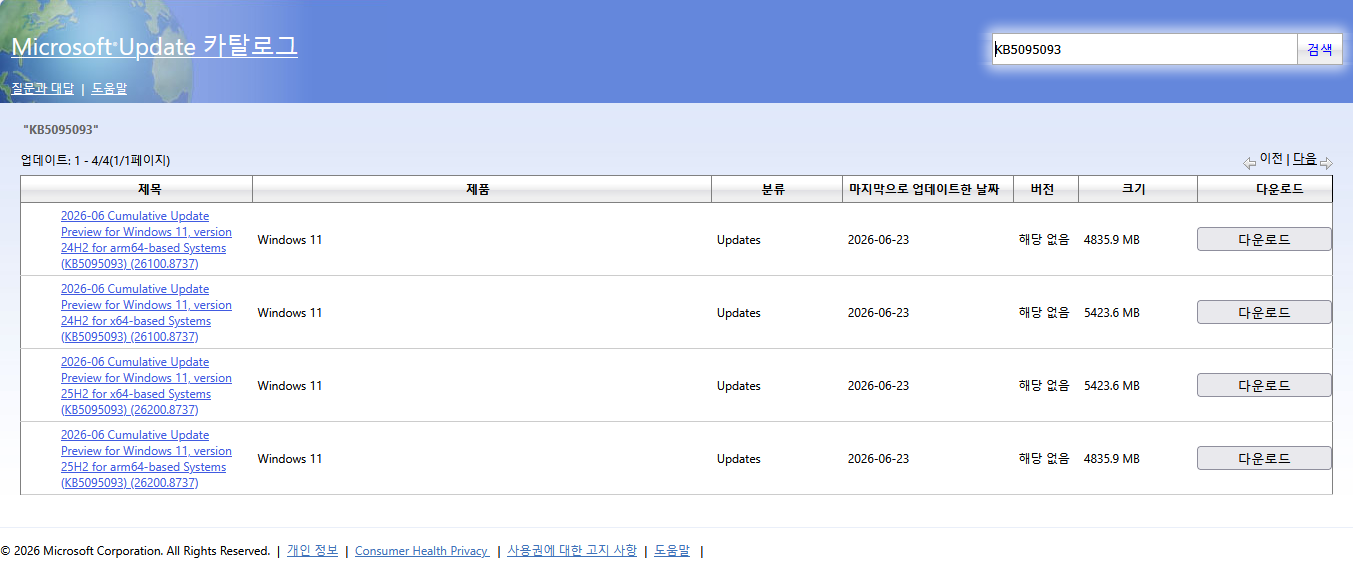Image resolution: width=1353 pixels, height=571 pixels.
Task: Click 해당 없음 version in 25H2 arm64 row
Action: (x=1044, y=459)
